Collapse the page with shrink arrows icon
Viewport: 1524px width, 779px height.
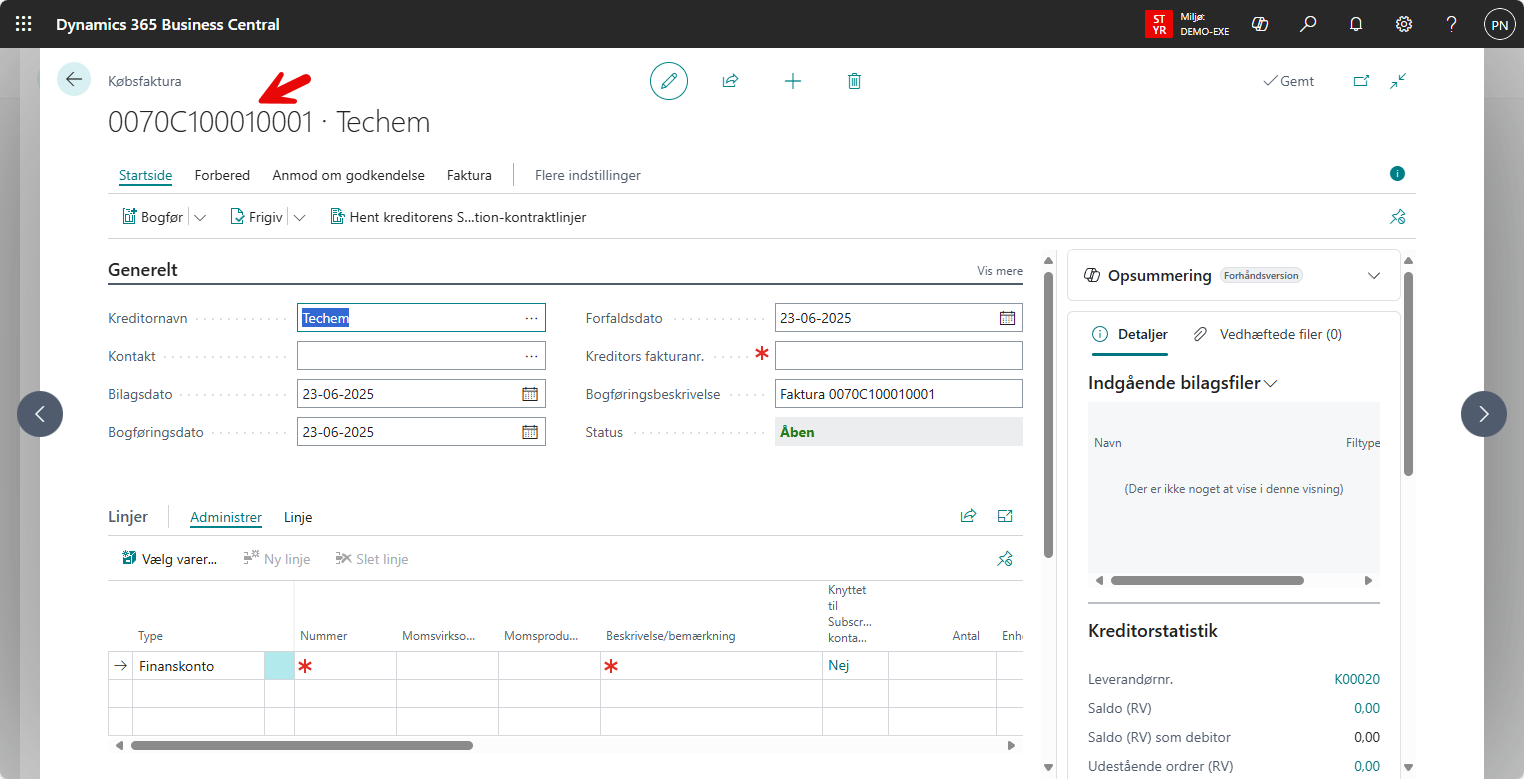(x=1398, y=81)
